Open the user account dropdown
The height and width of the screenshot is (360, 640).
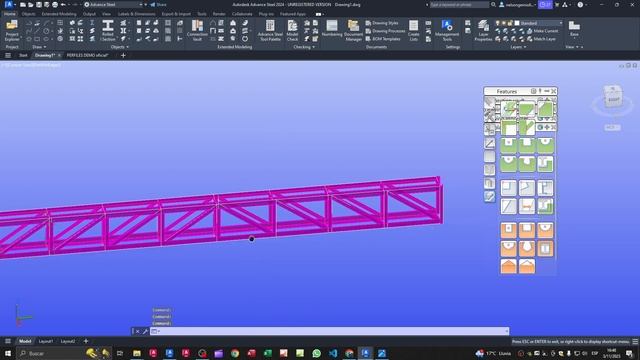(x=518, y=4)
